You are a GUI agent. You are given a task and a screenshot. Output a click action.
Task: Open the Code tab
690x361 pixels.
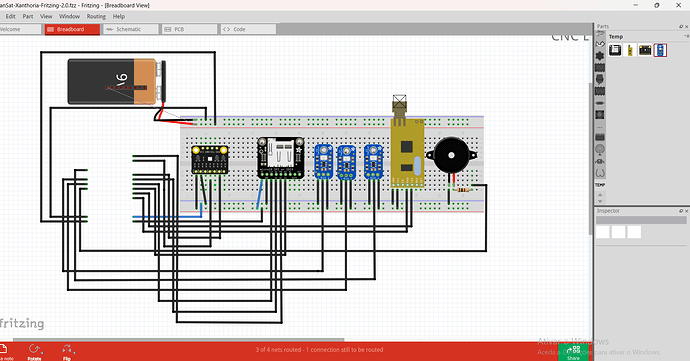click(248, 29)
